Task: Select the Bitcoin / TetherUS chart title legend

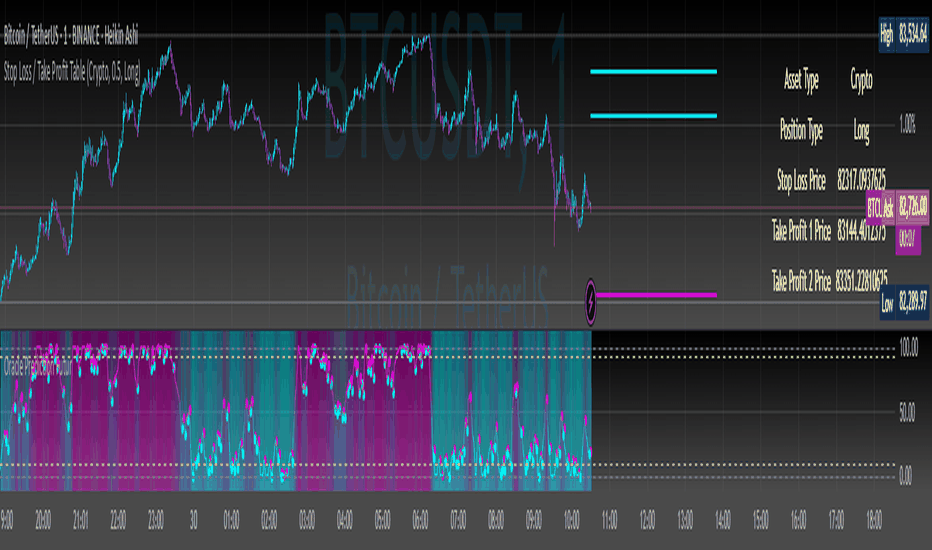Action: click(71, 37)
